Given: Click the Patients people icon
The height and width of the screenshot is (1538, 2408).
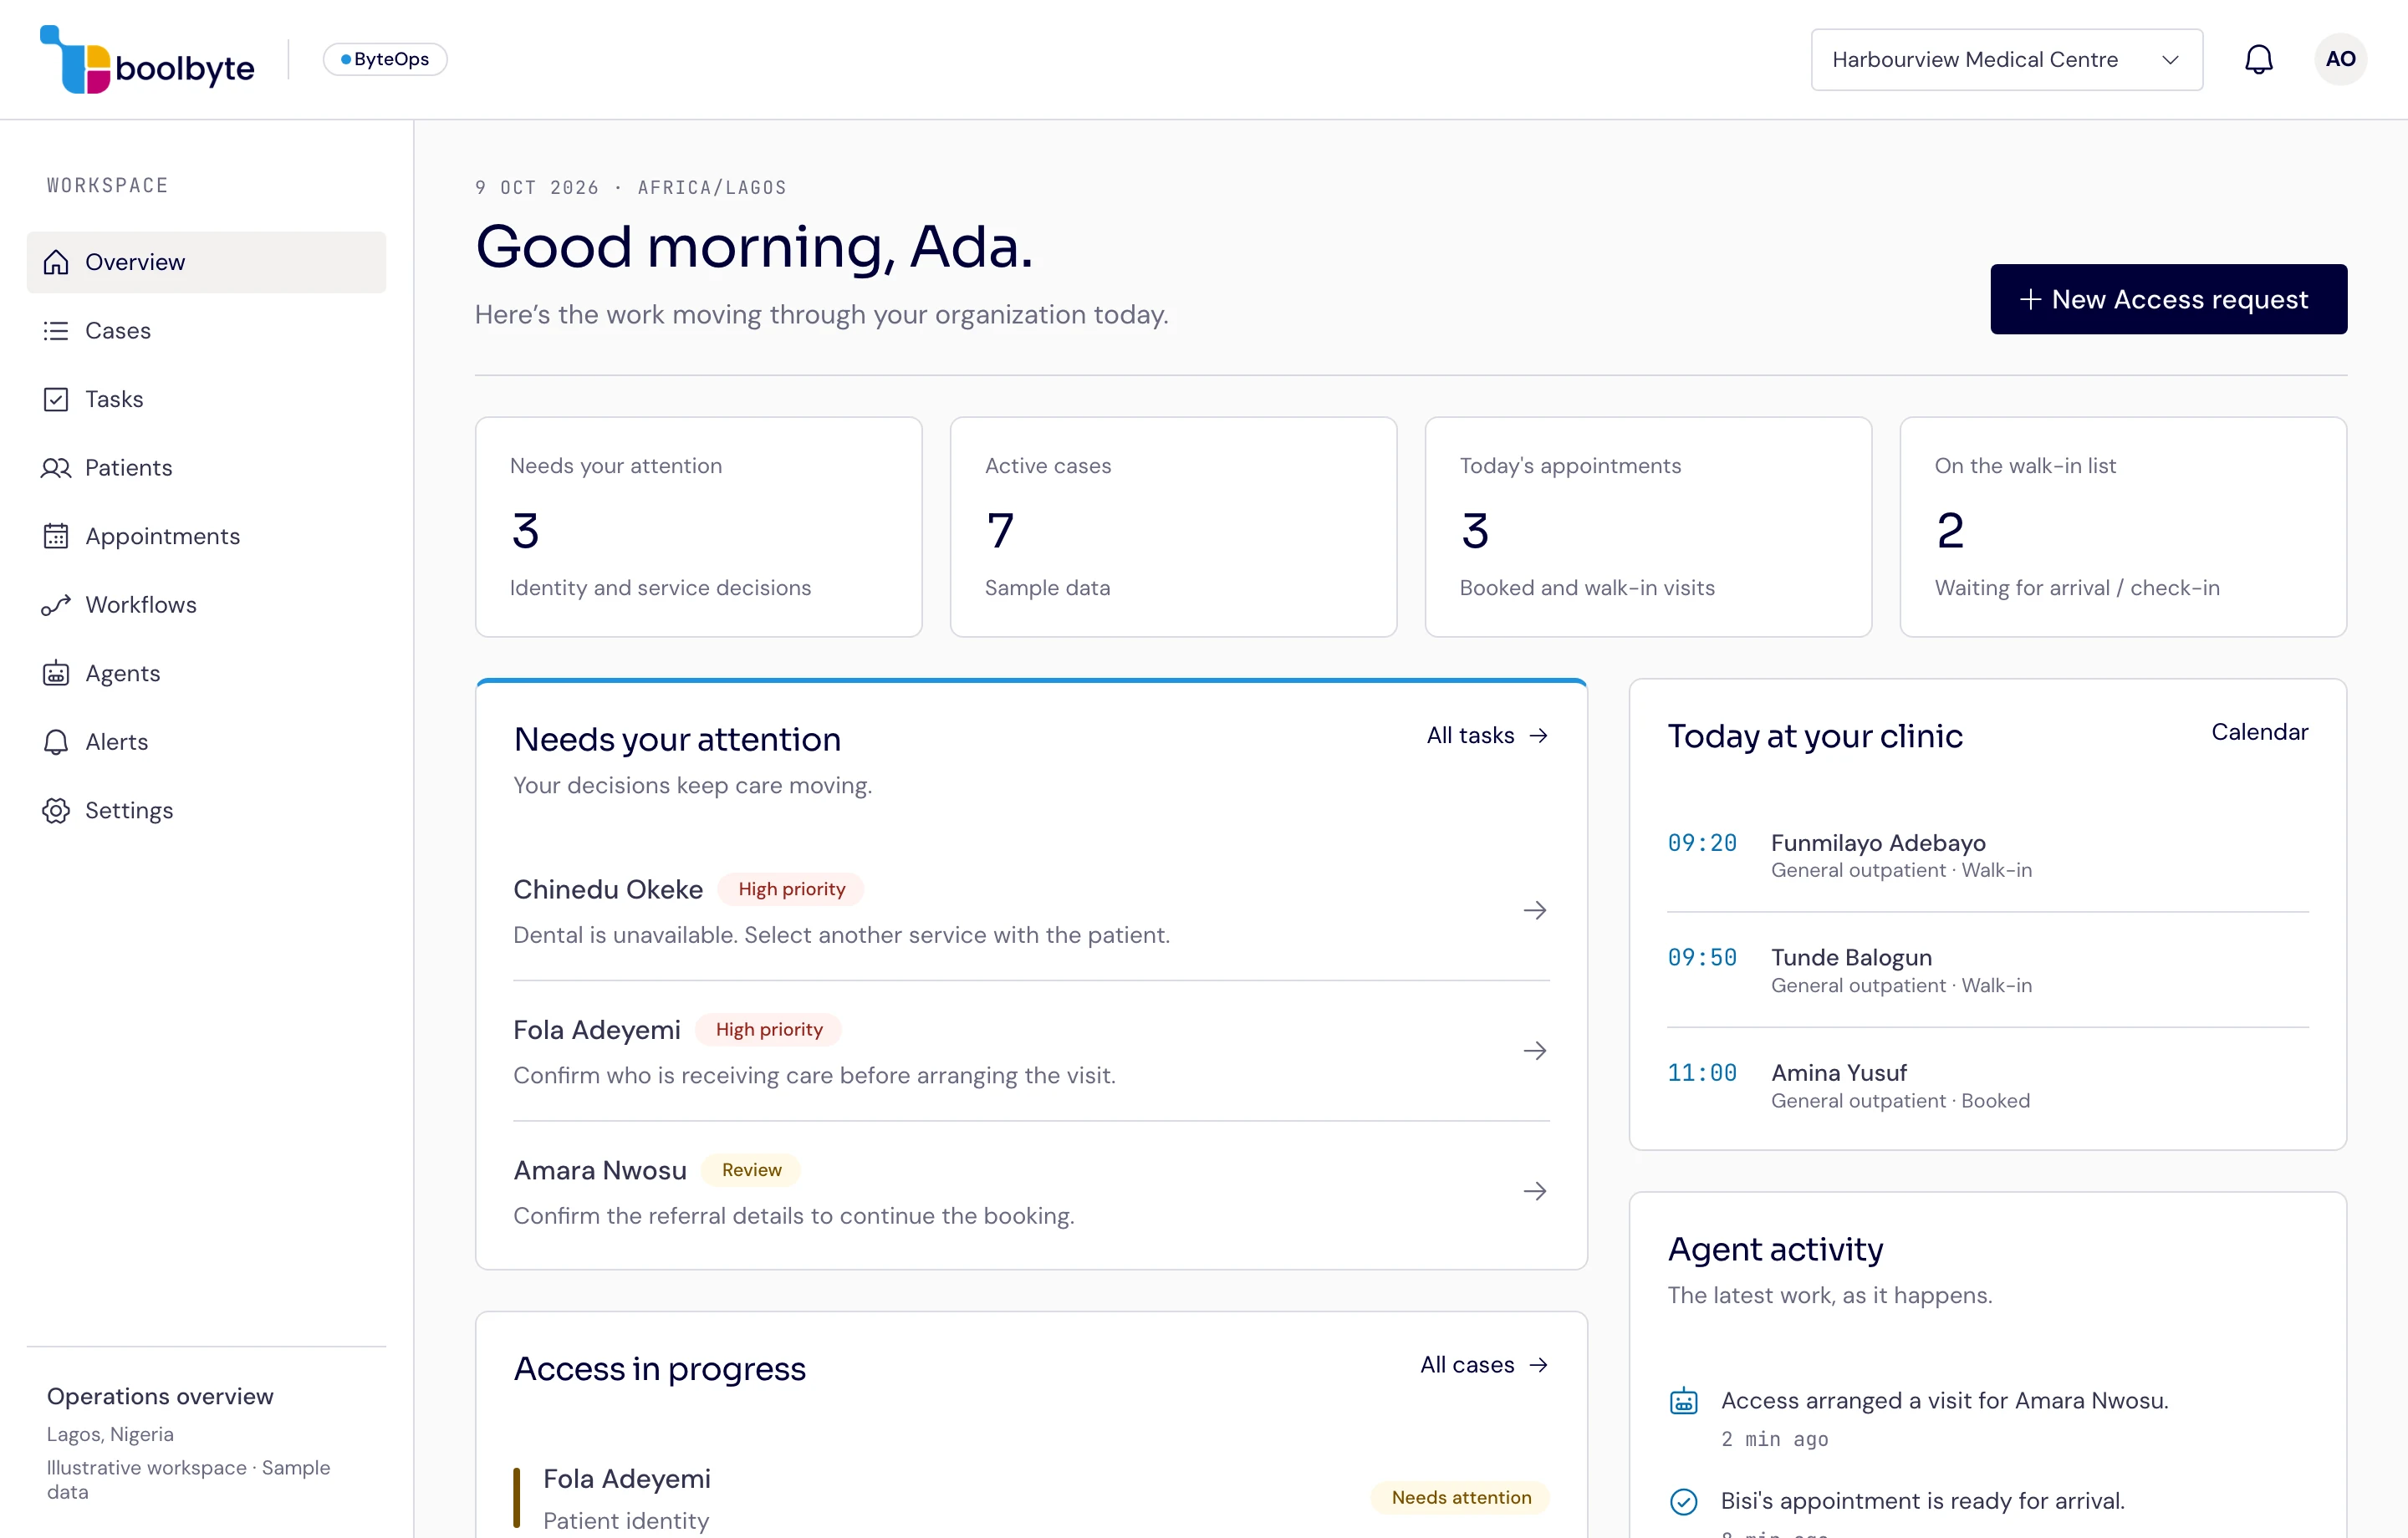Looking at the screenshot, I should (56, 468).
